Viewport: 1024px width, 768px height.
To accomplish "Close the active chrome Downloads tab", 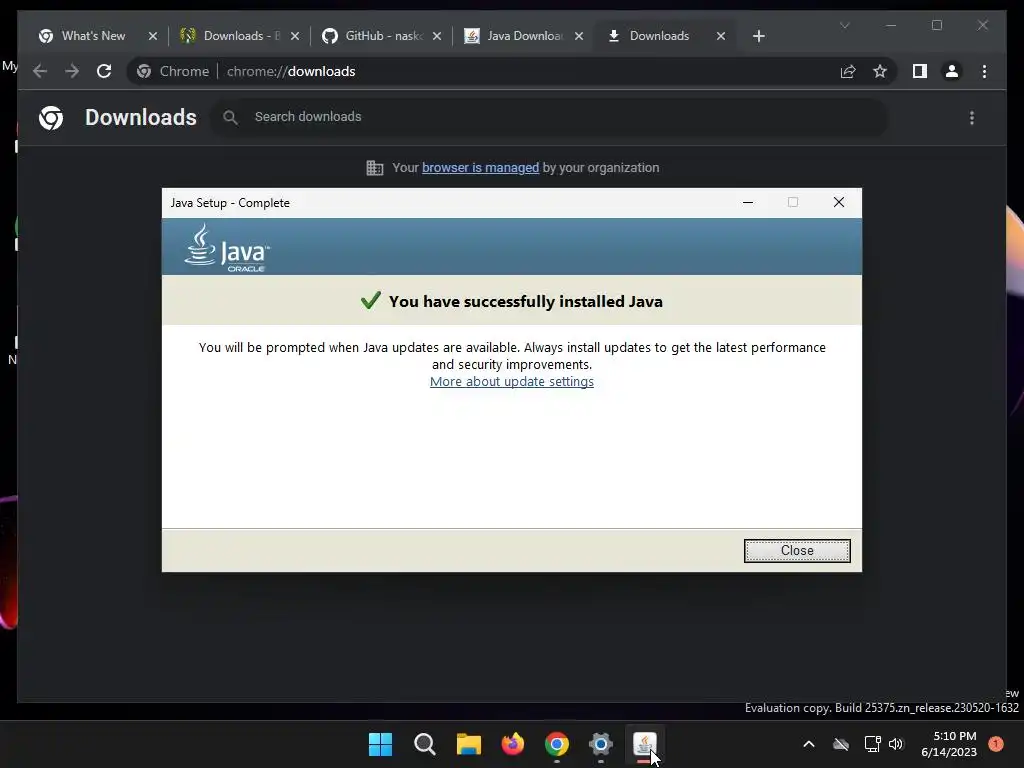I will [x=721, y=36].
